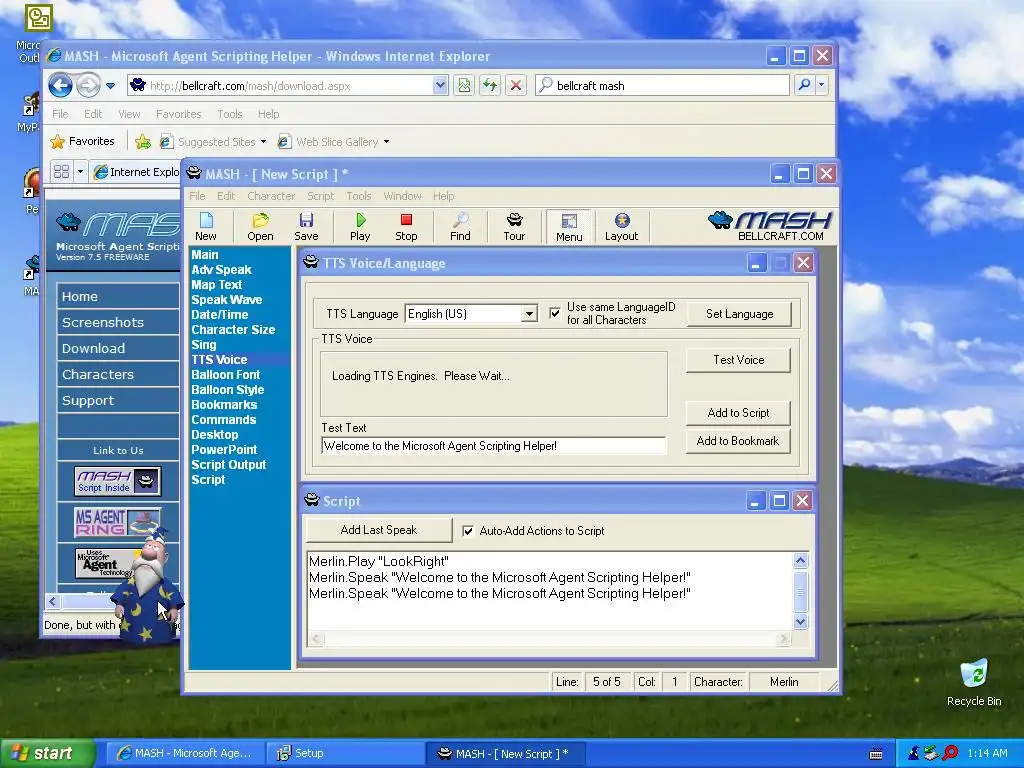
Task: Click the MASH Script Inside banner
Action: click(118, 481)
